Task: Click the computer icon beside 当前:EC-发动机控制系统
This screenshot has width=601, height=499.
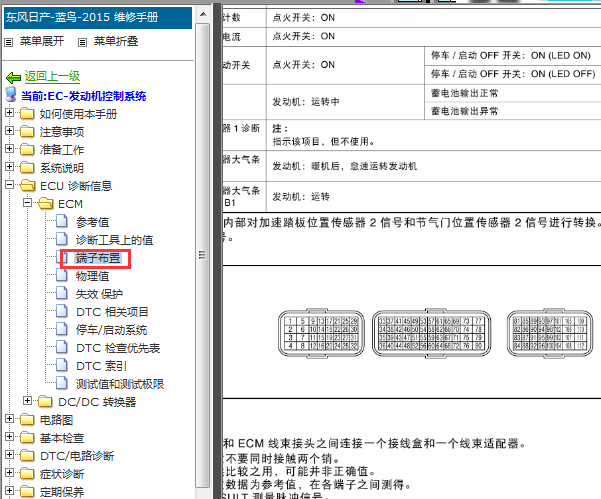Action: [11, 95]
